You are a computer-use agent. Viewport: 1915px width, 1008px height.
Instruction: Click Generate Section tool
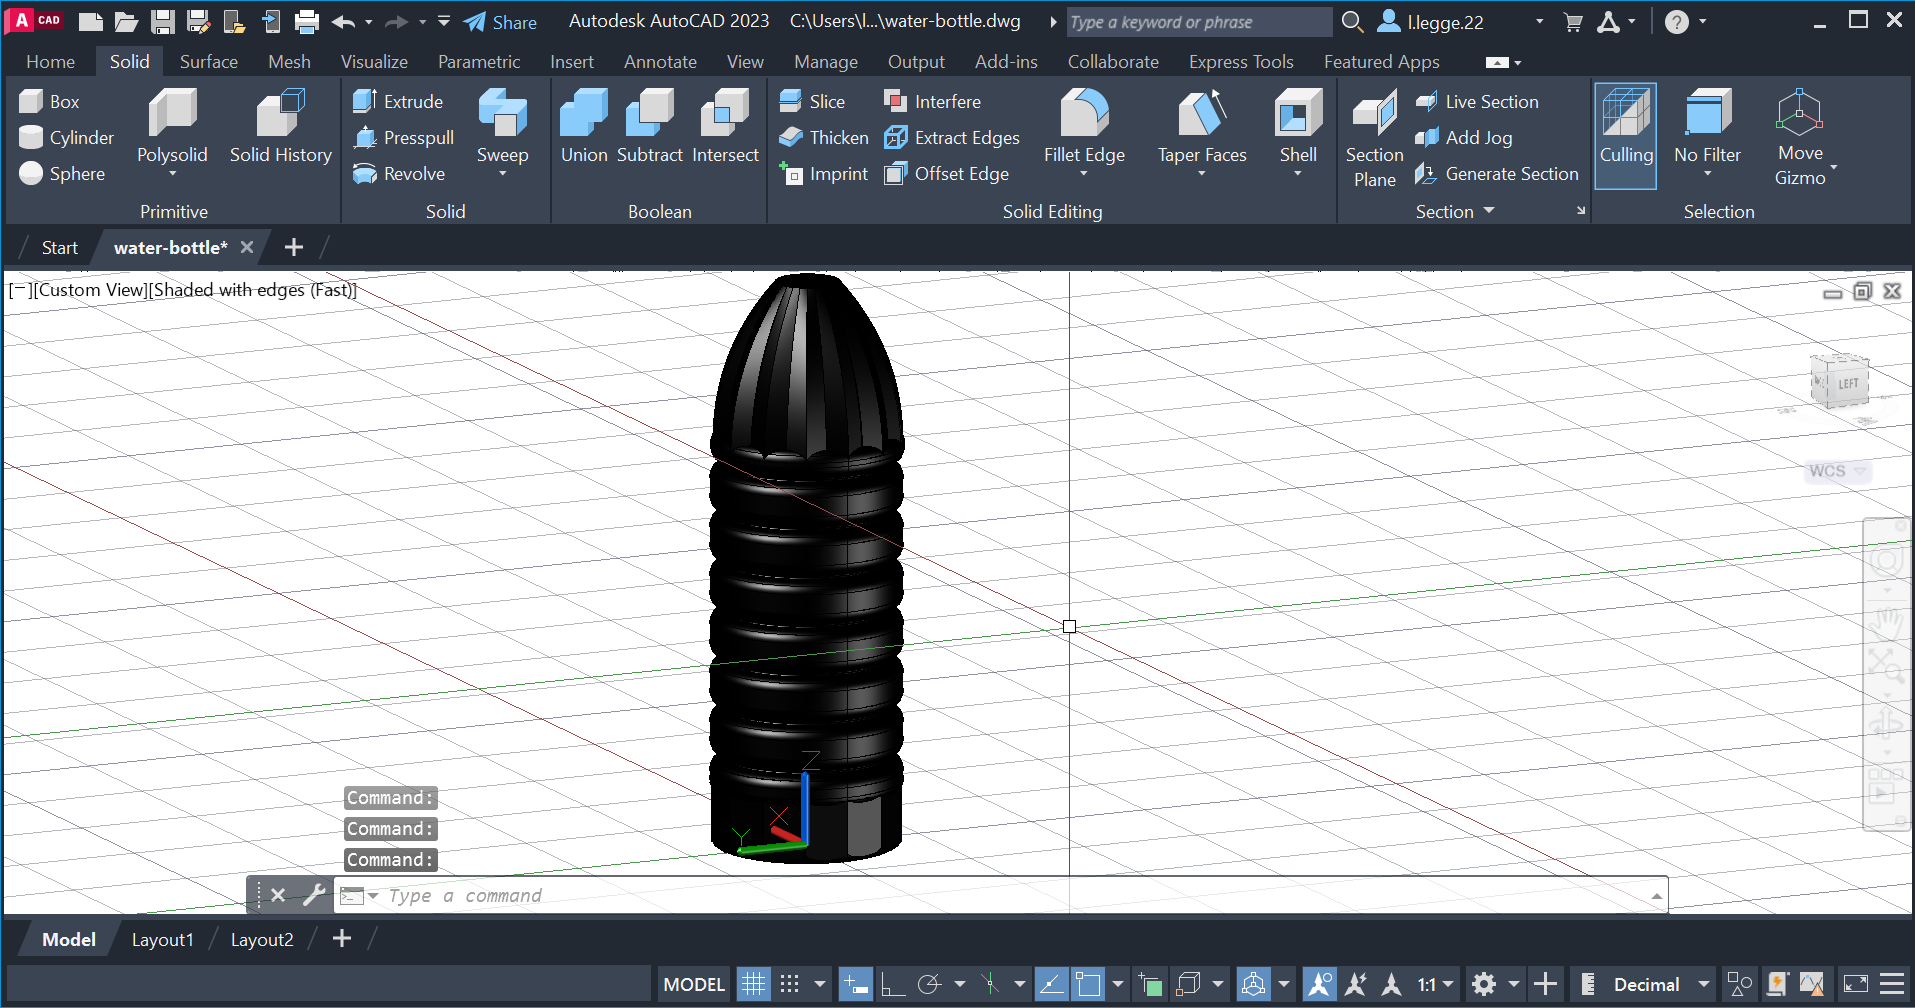[x=1496, y=173]
